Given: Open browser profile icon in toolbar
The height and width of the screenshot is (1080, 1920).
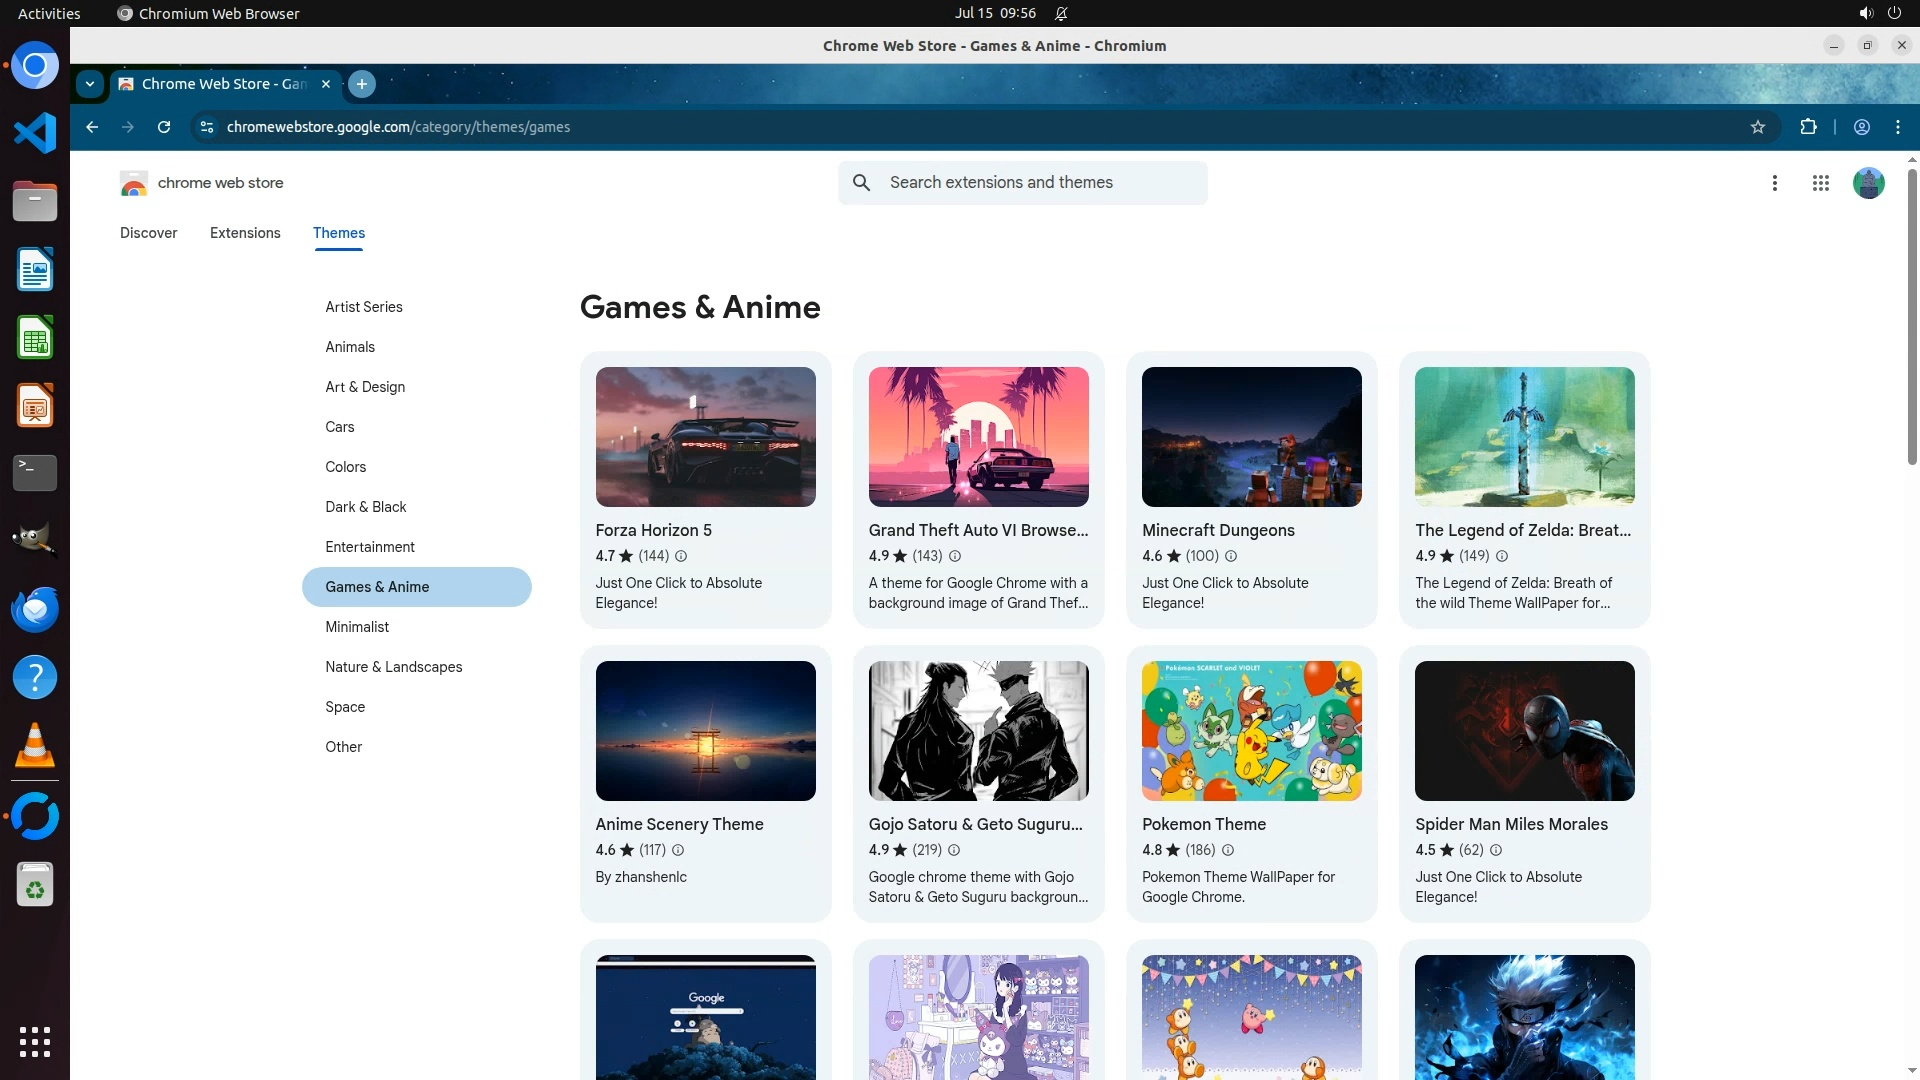Looking at the screenshot, I should [x=1861, y=127].
